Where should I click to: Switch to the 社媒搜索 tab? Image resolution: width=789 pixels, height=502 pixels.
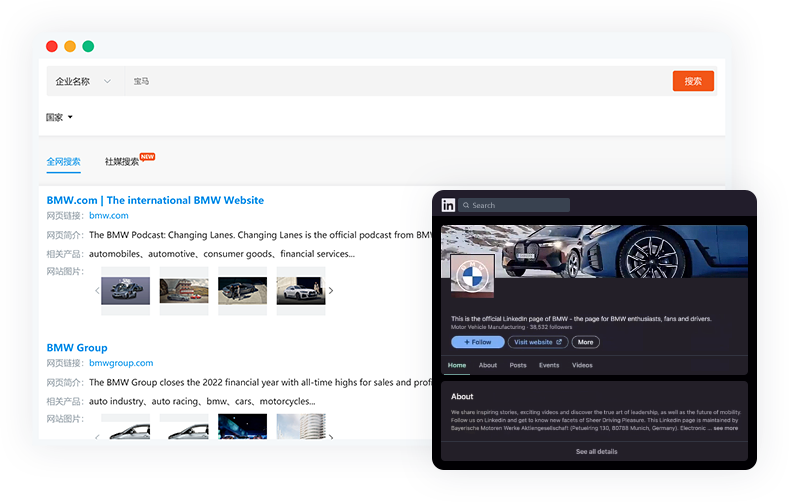pos(122,161)
